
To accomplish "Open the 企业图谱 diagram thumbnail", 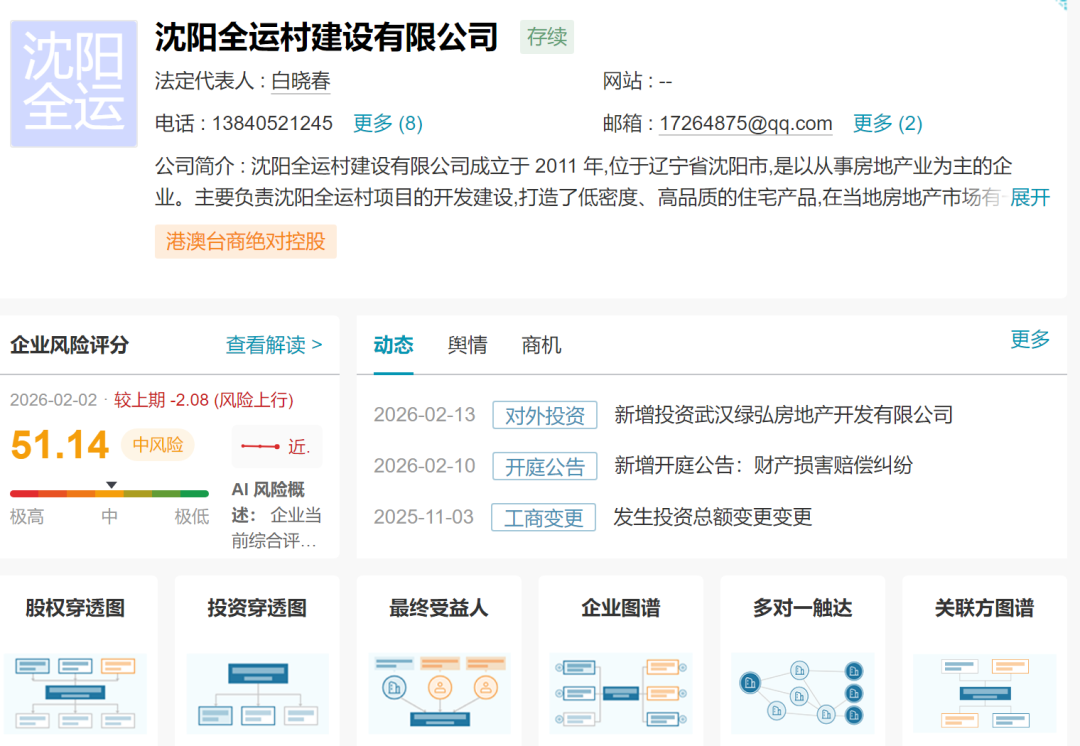I will [621, 694].
